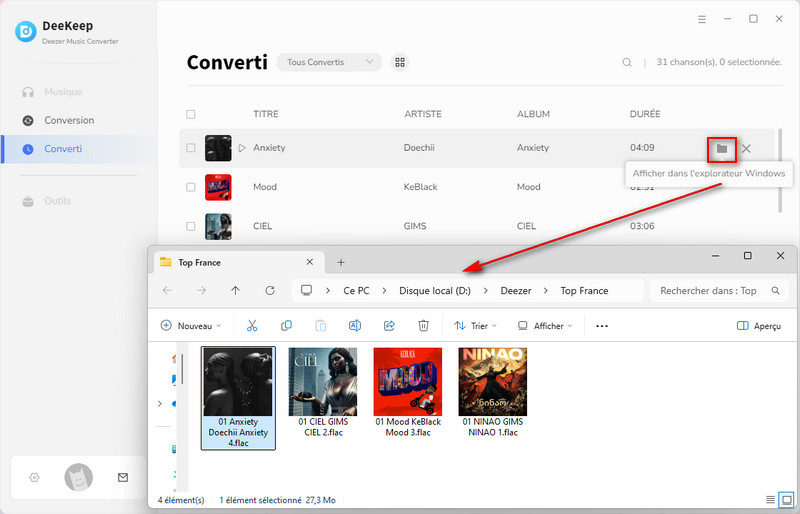
Task: Click KeBlack artist cell
Action: tap(420, 187)
